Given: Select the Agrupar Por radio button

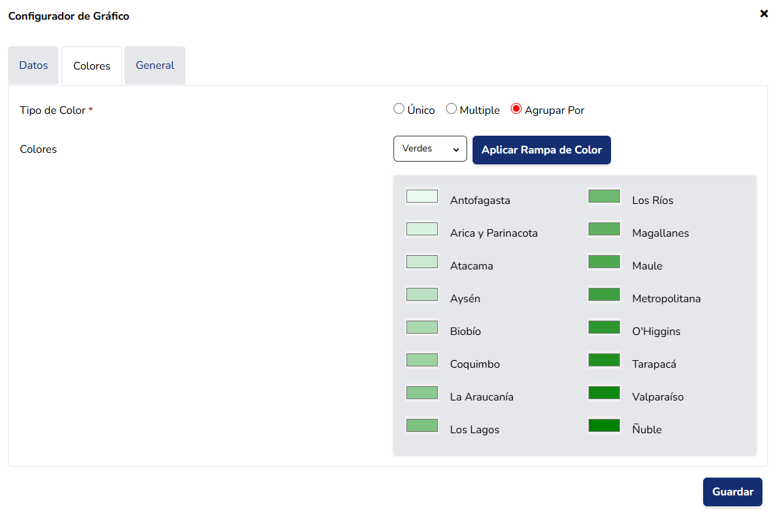Looking at the screenshot, I should (x=516, y=109).
